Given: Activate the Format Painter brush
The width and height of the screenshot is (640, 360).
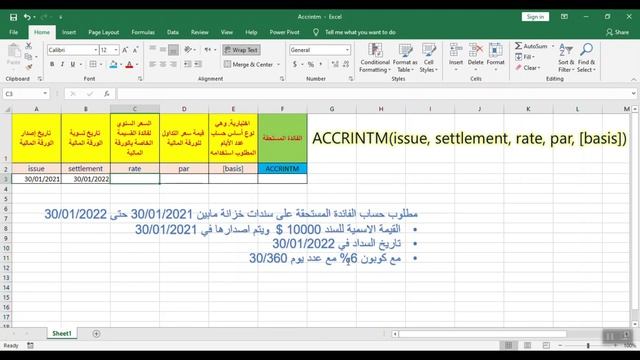Looking at the screenshot, I should (x=29, y=67).
